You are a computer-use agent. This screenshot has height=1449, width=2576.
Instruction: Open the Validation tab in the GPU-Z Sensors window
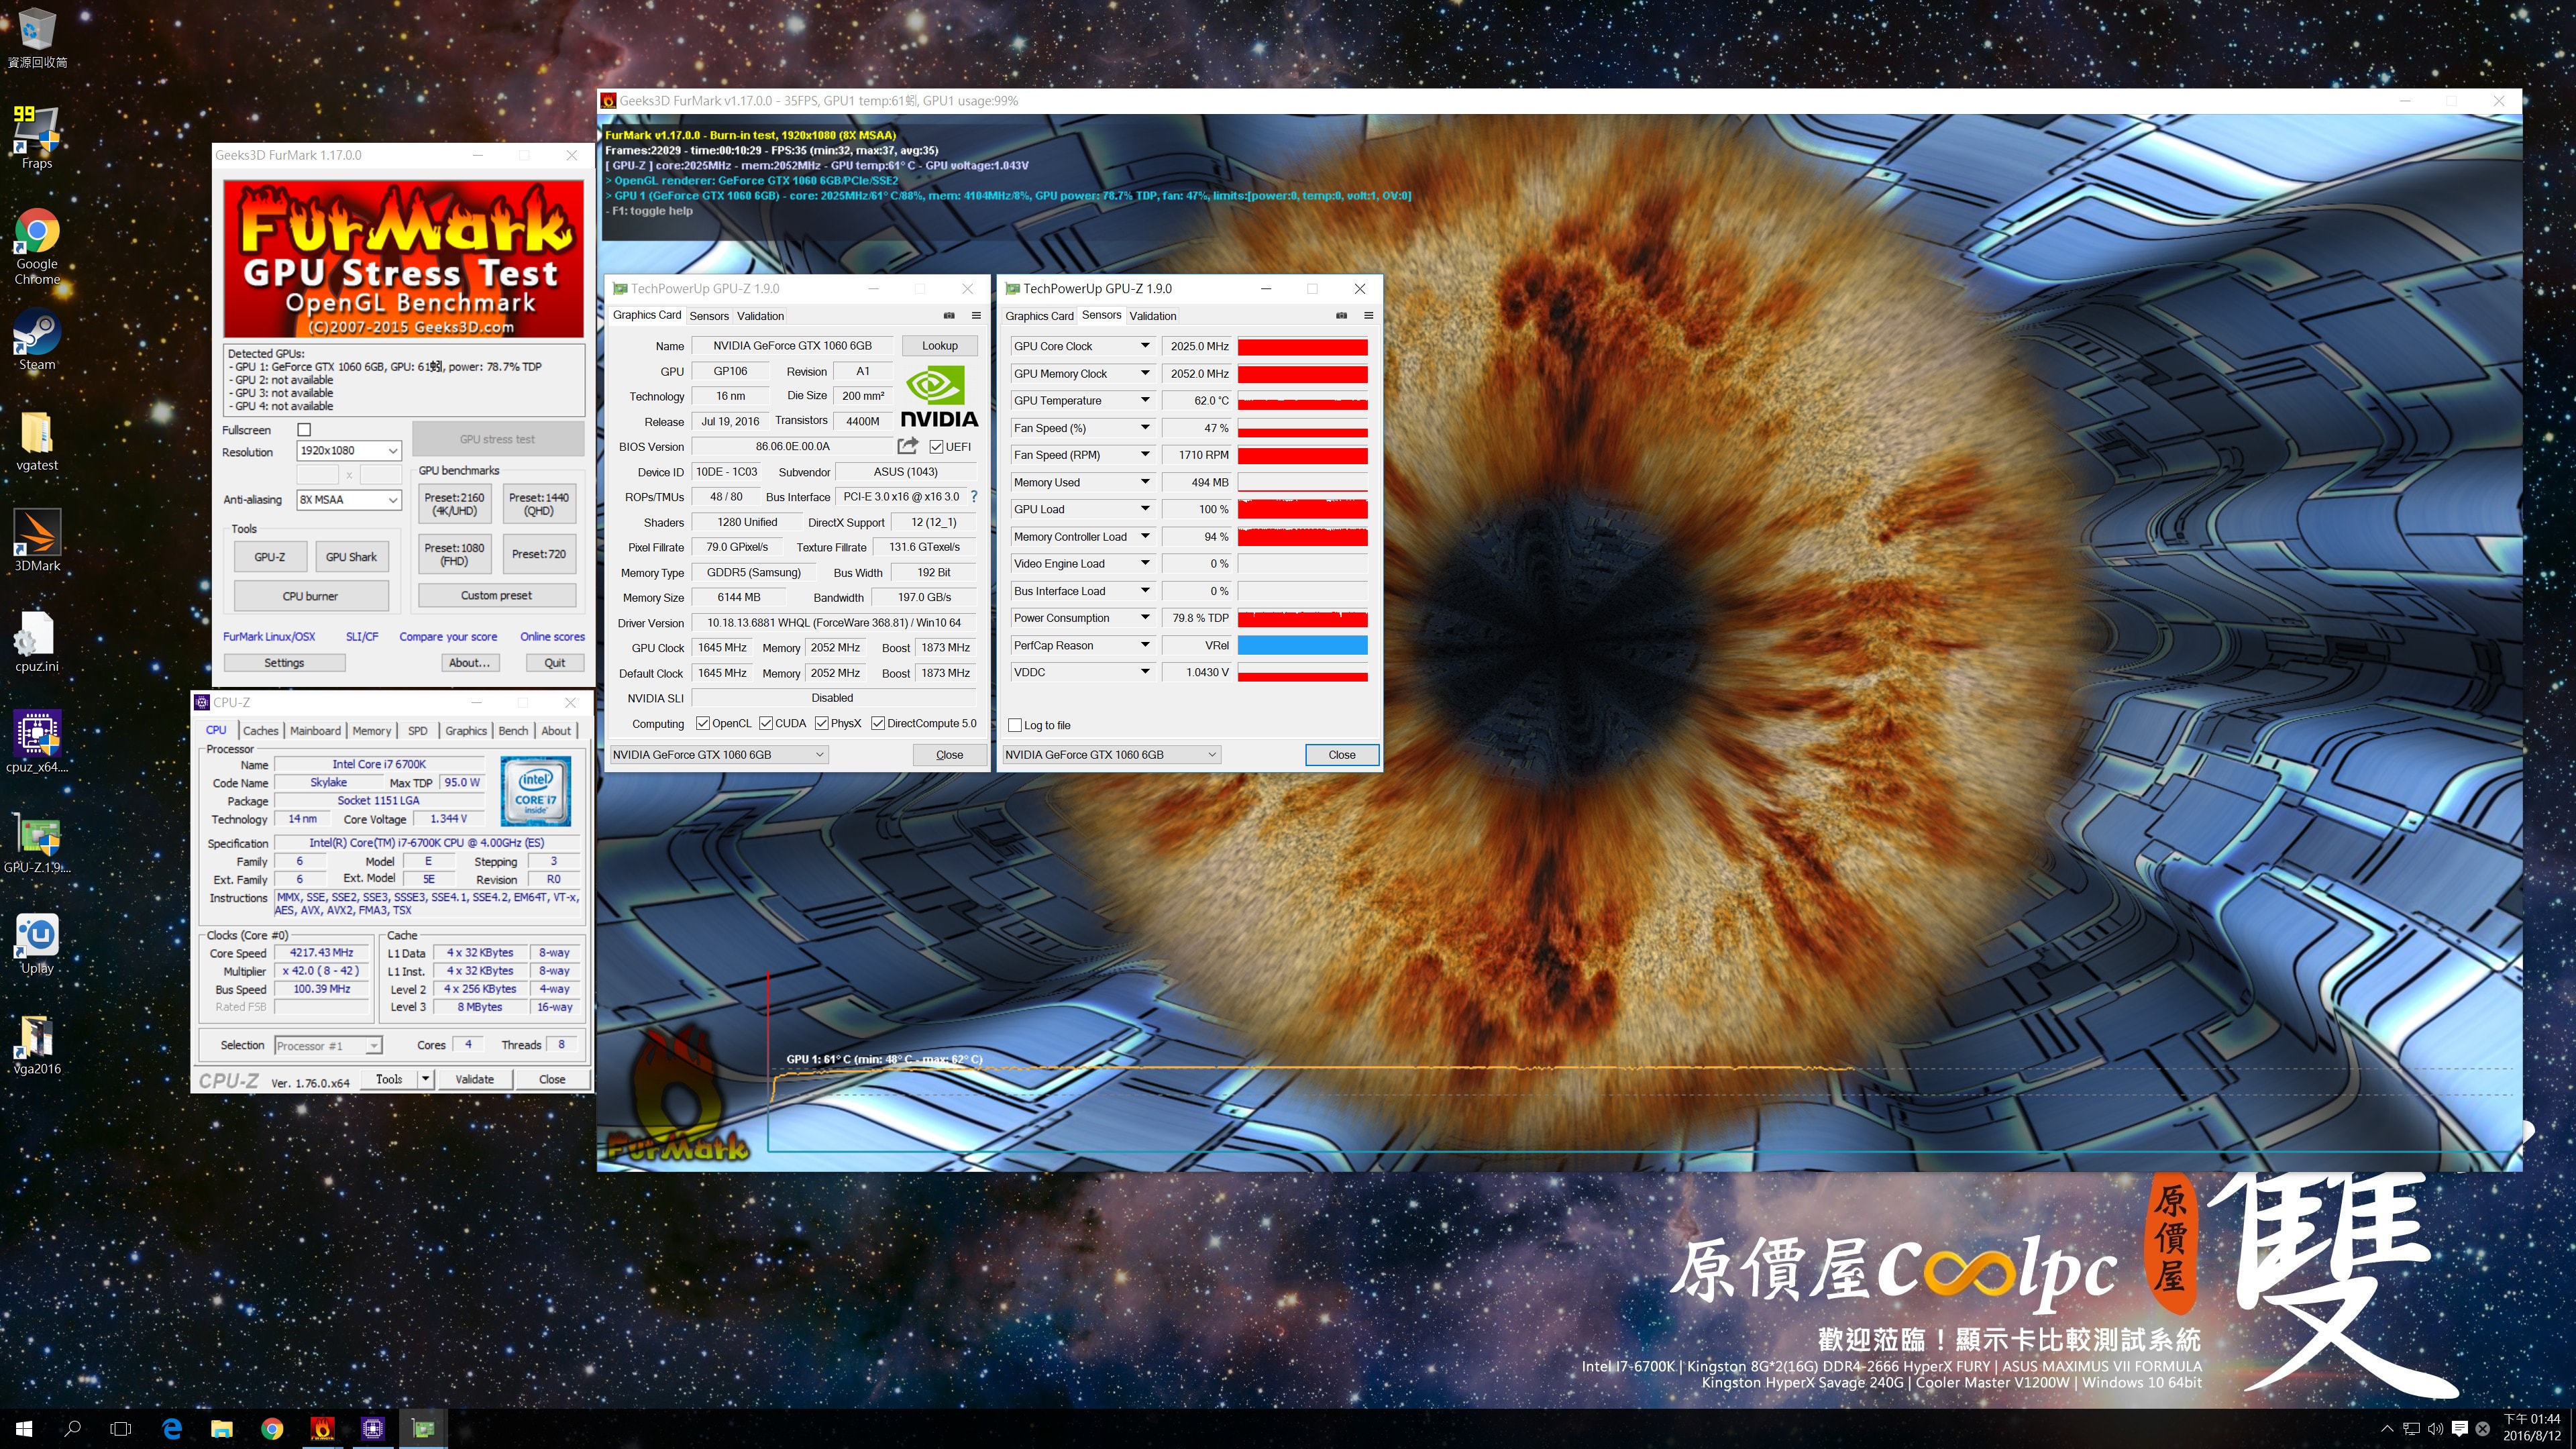pyautogui.click(x=1153, y=316)
